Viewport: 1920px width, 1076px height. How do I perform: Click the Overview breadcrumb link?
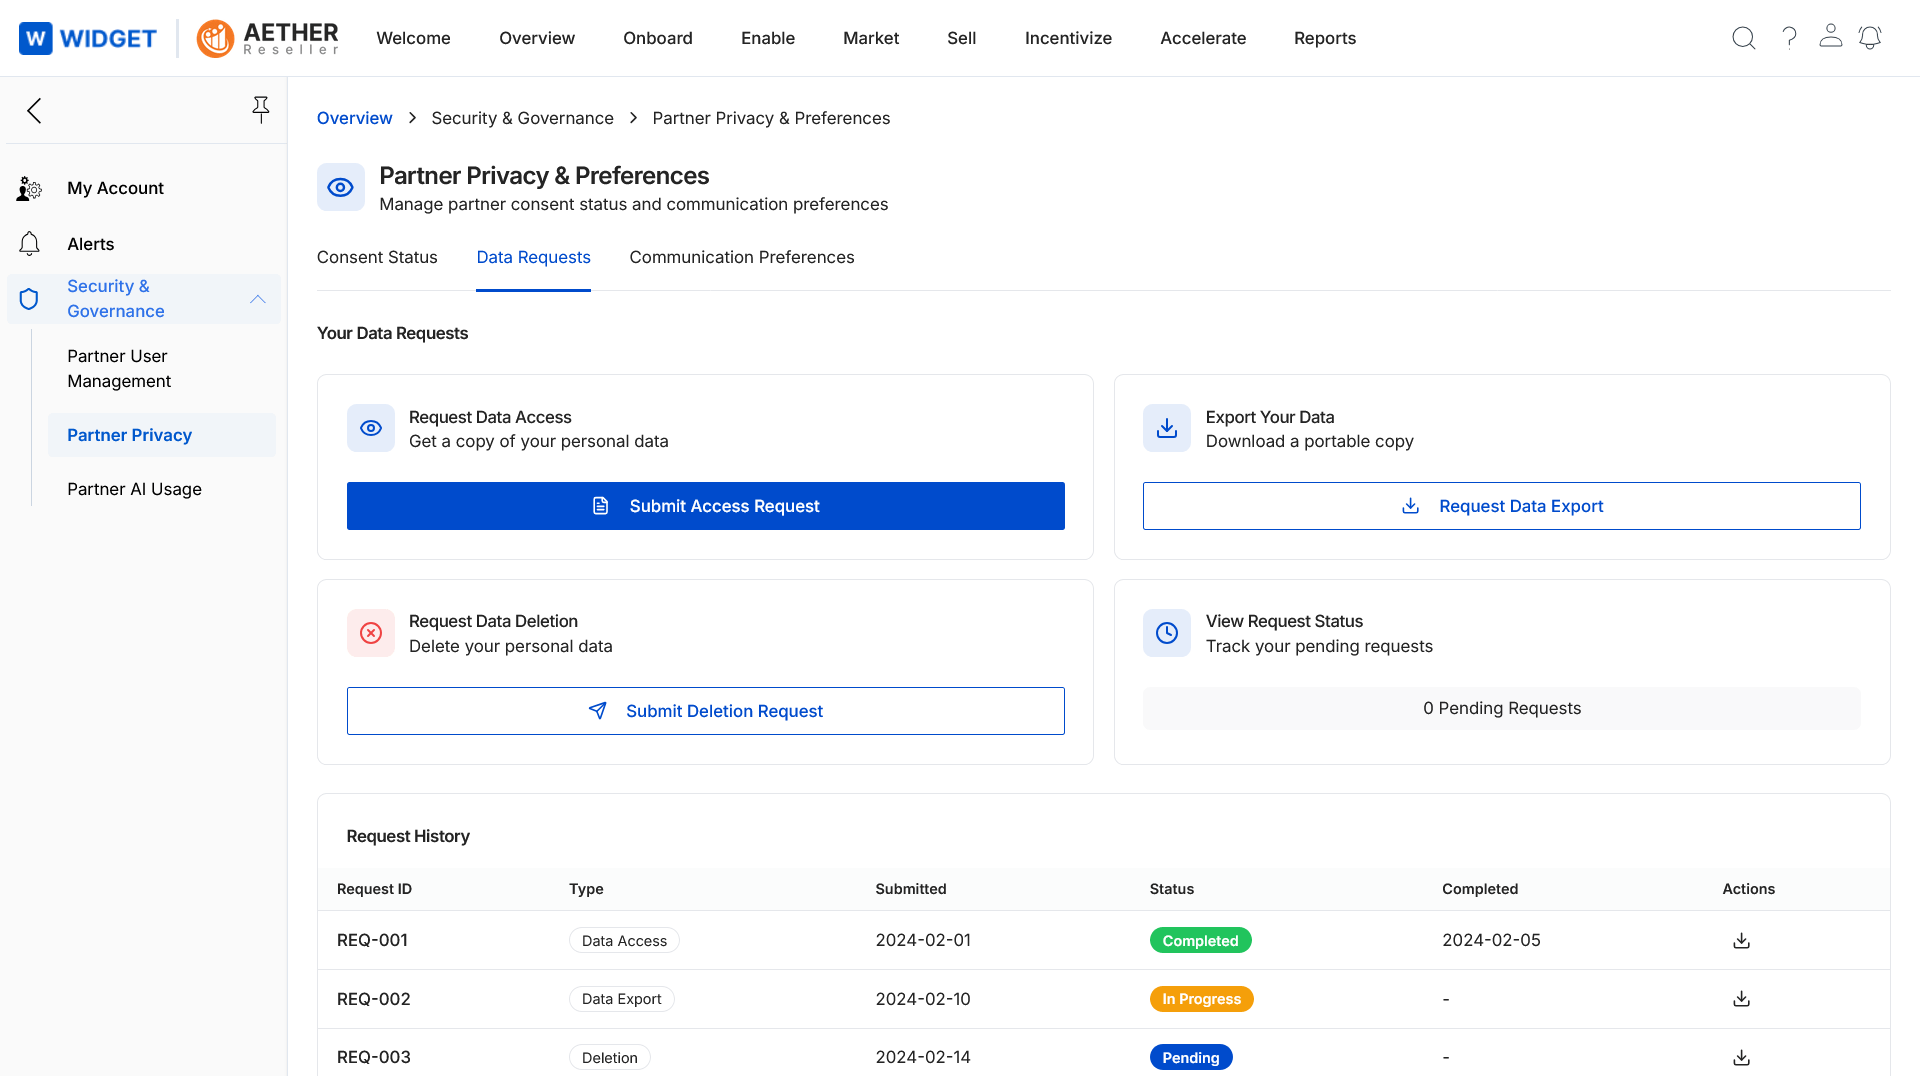[354, 118]
